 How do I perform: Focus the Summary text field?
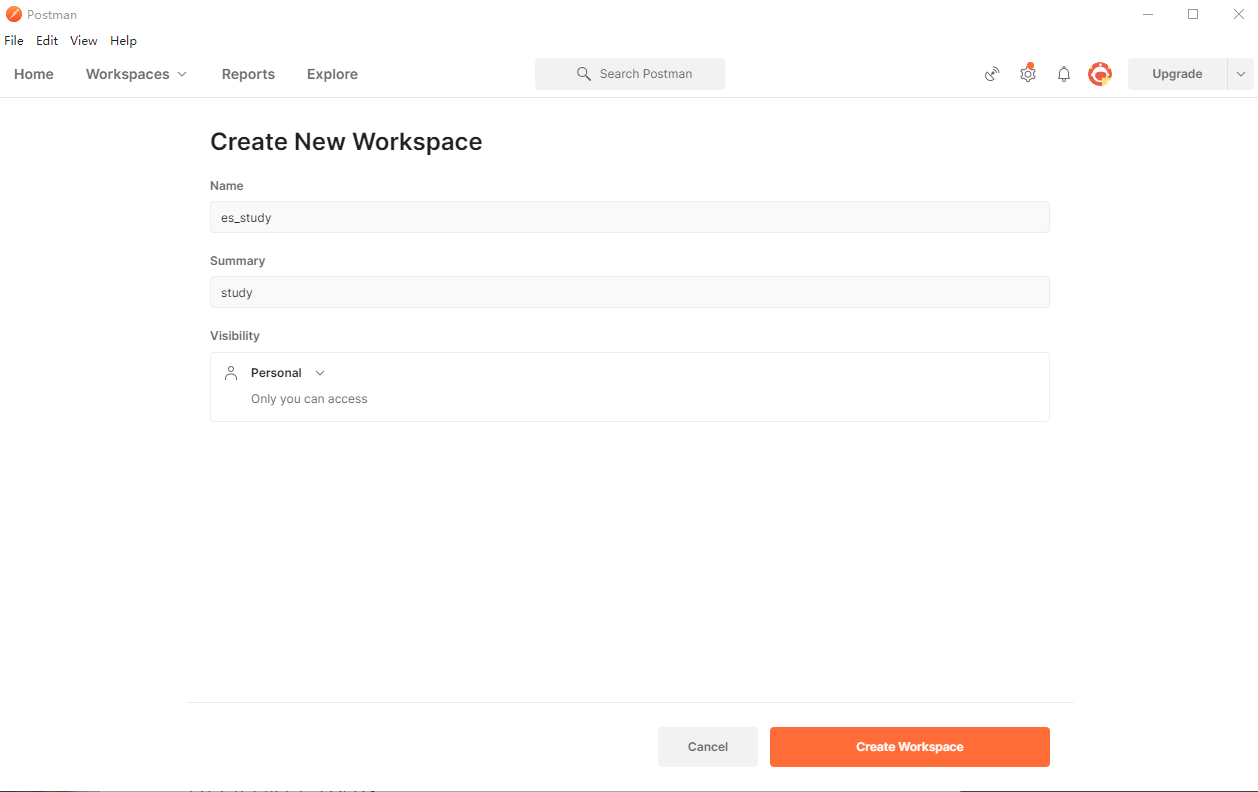pos(630,292)
